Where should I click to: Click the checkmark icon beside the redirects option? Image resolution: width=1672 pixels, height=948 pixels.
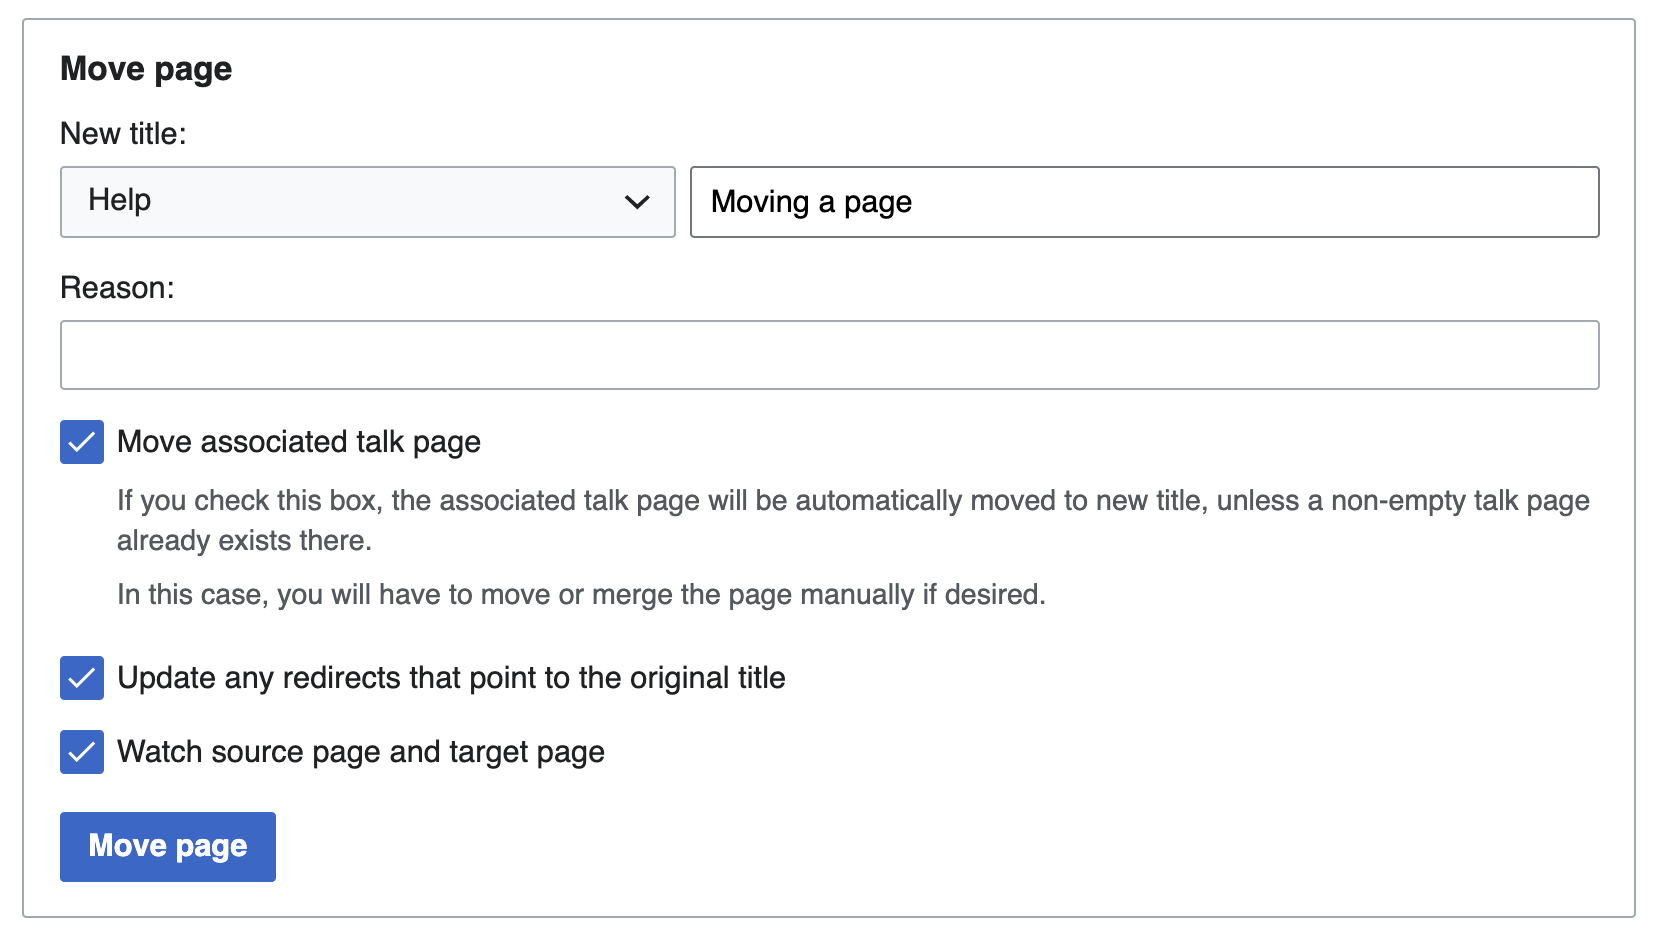(x=82, y=678)
